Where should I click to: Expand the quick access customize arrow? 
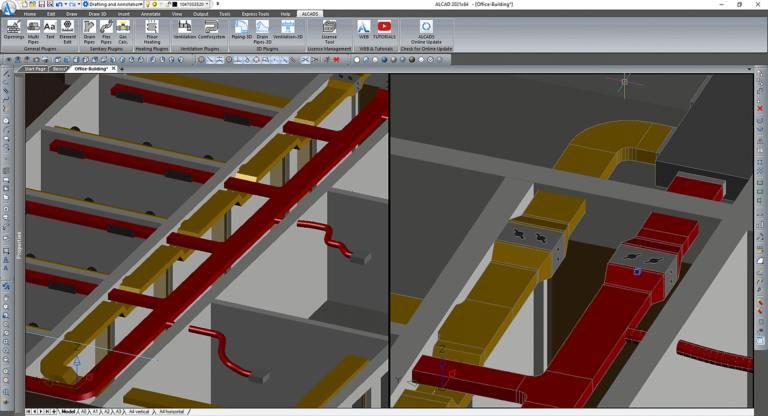(x=217, y=4)
